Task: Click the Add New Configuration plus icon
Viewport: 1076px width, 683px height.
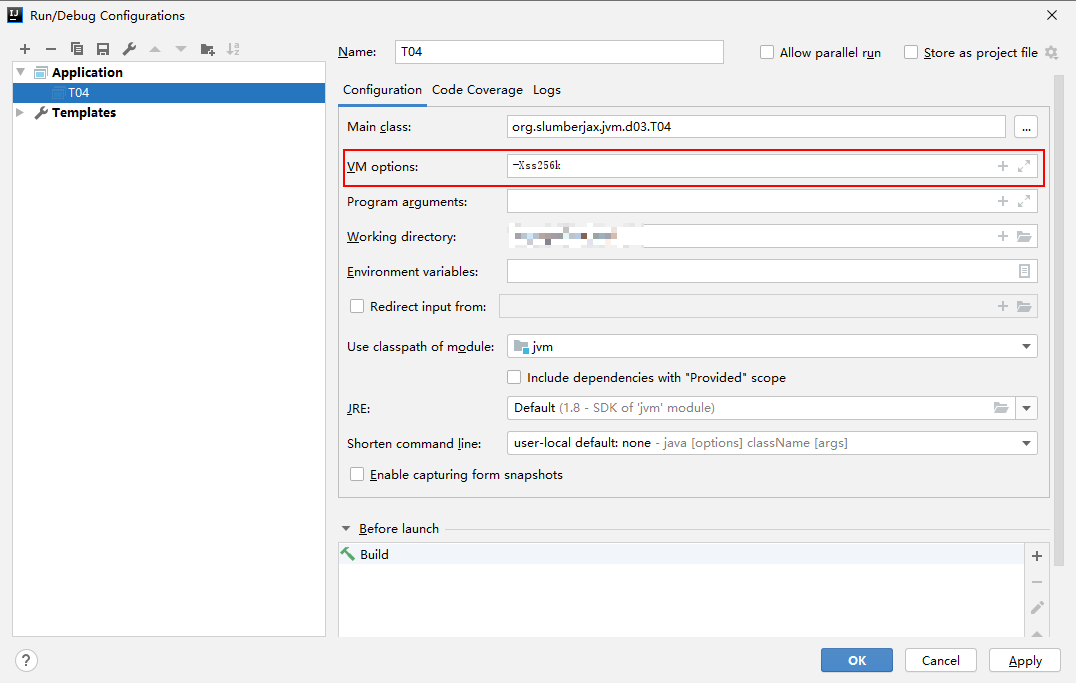Action: (x=25, y=49)
